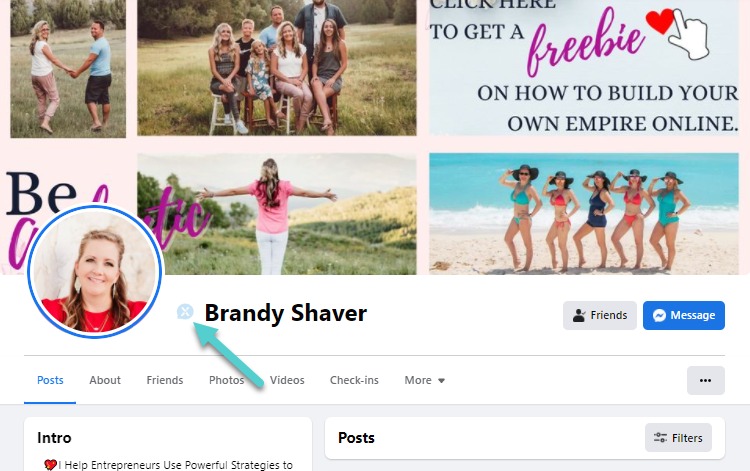
Task: Click the heart emoji in Intro text
Action: click(50, 465)
